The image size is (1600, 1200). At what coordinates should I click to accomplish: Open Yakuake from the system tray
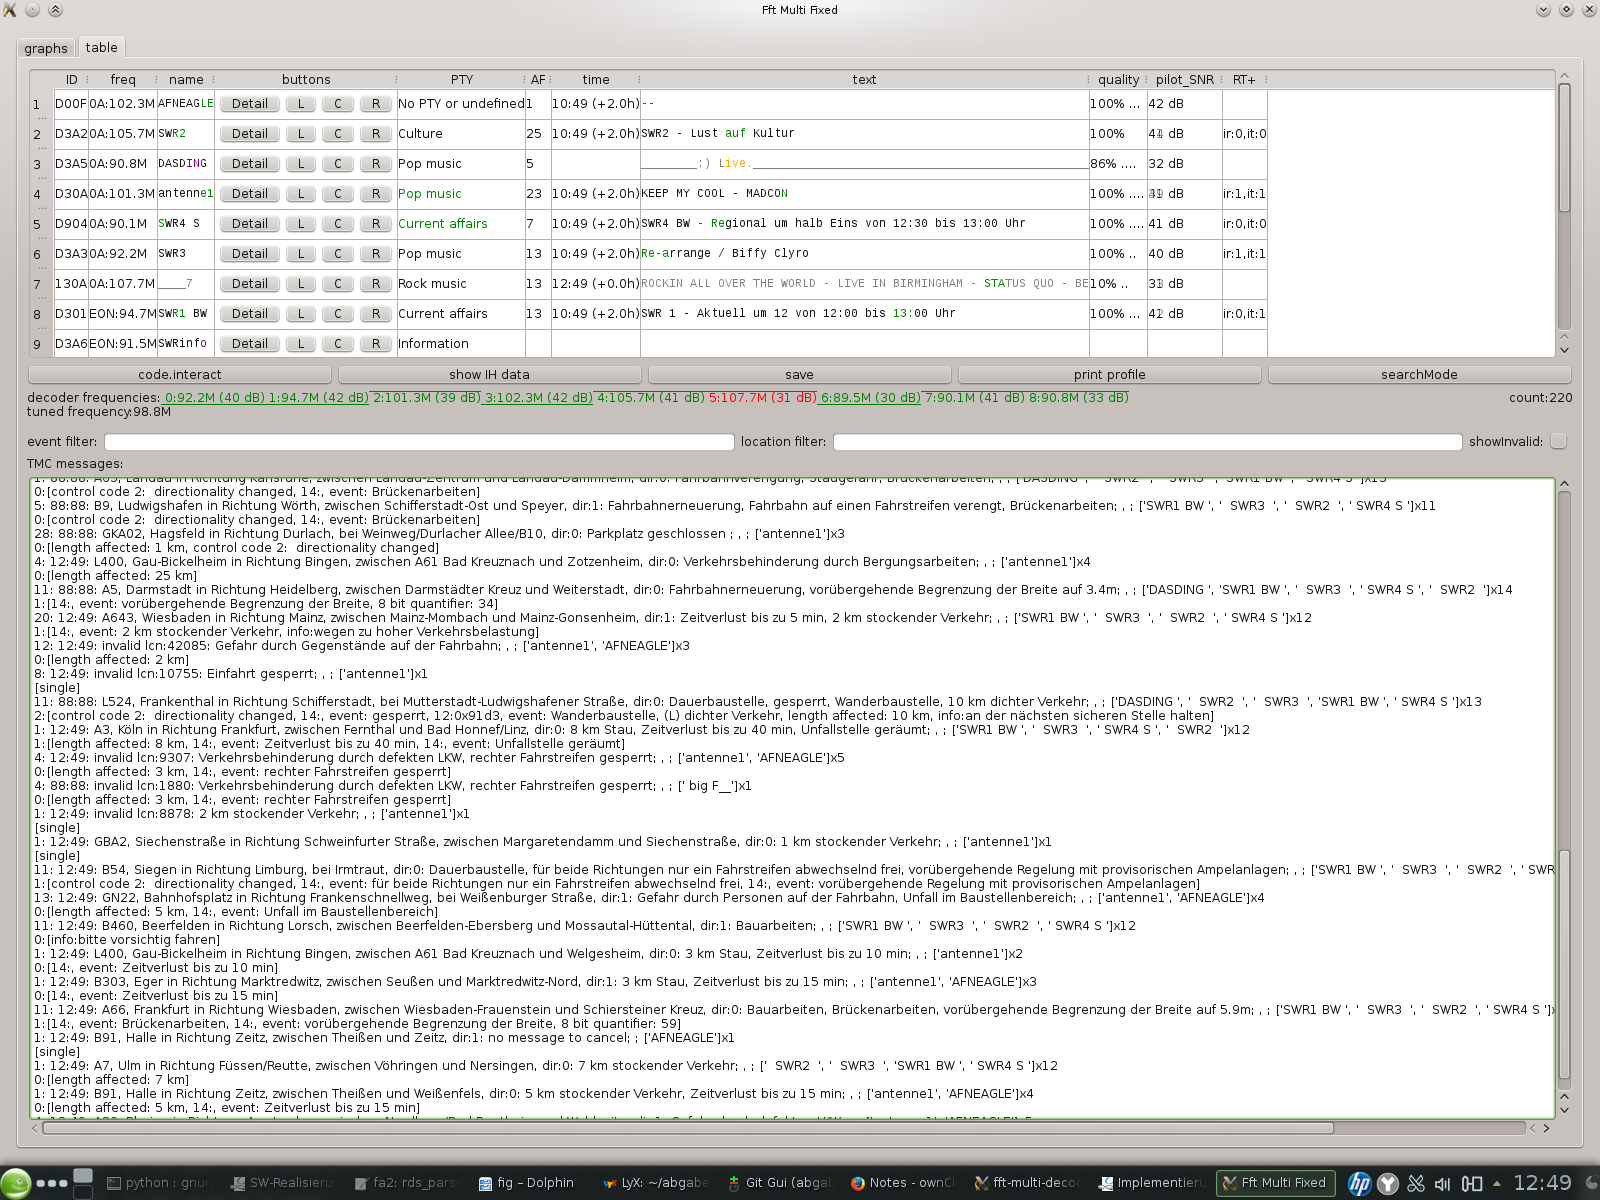coord(1386,1183)
